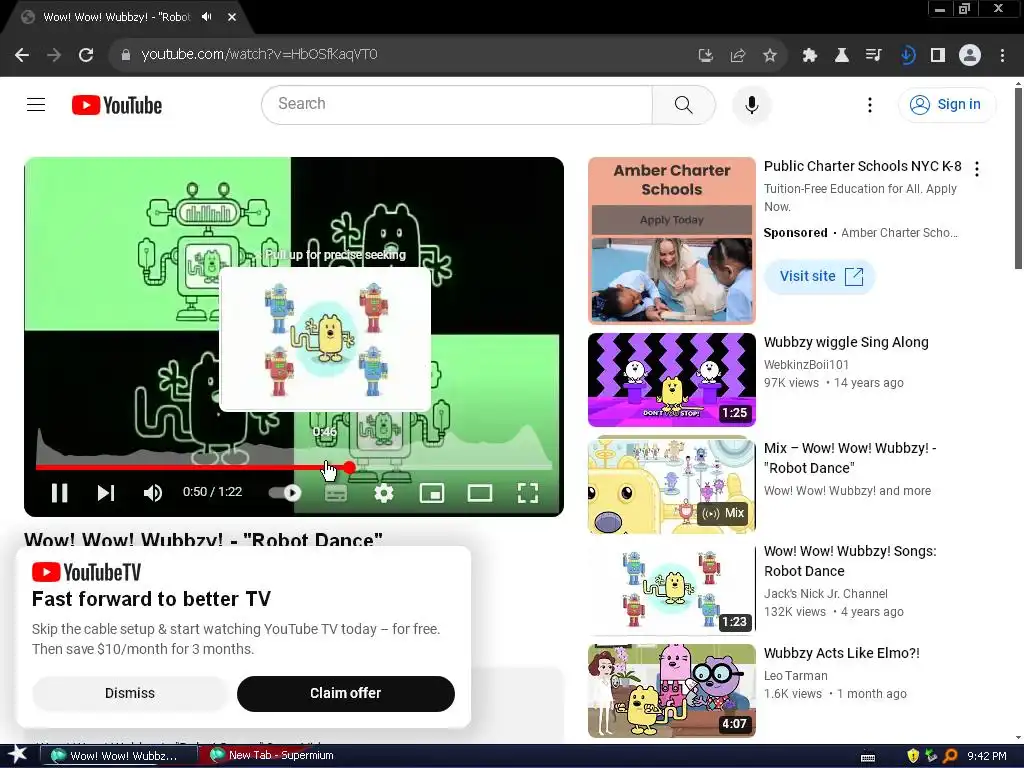This screenshot has height=768, width=1024.
Task: Close the Wow! Wow! Wubbzy! tab
Action: [232, 17]
